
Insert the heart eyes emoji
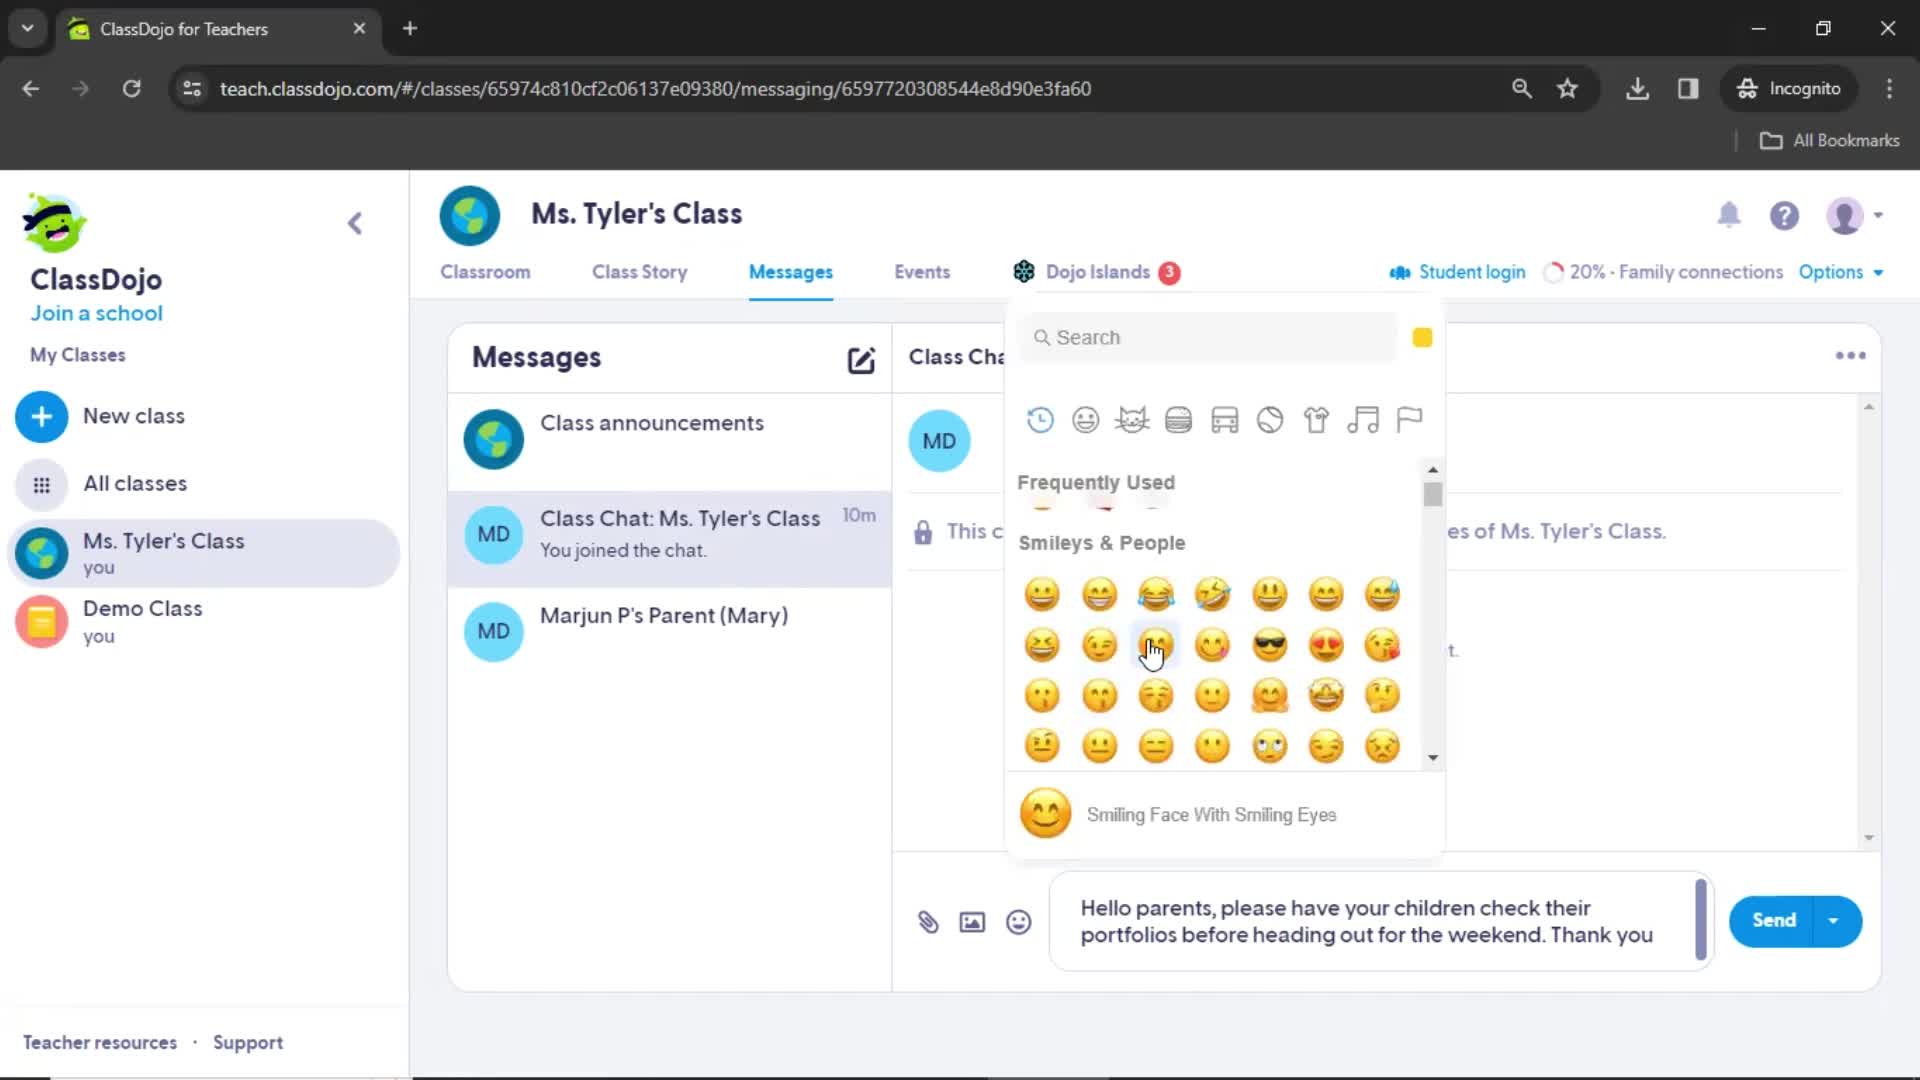pyautogui.click(x=1326, y=645)
